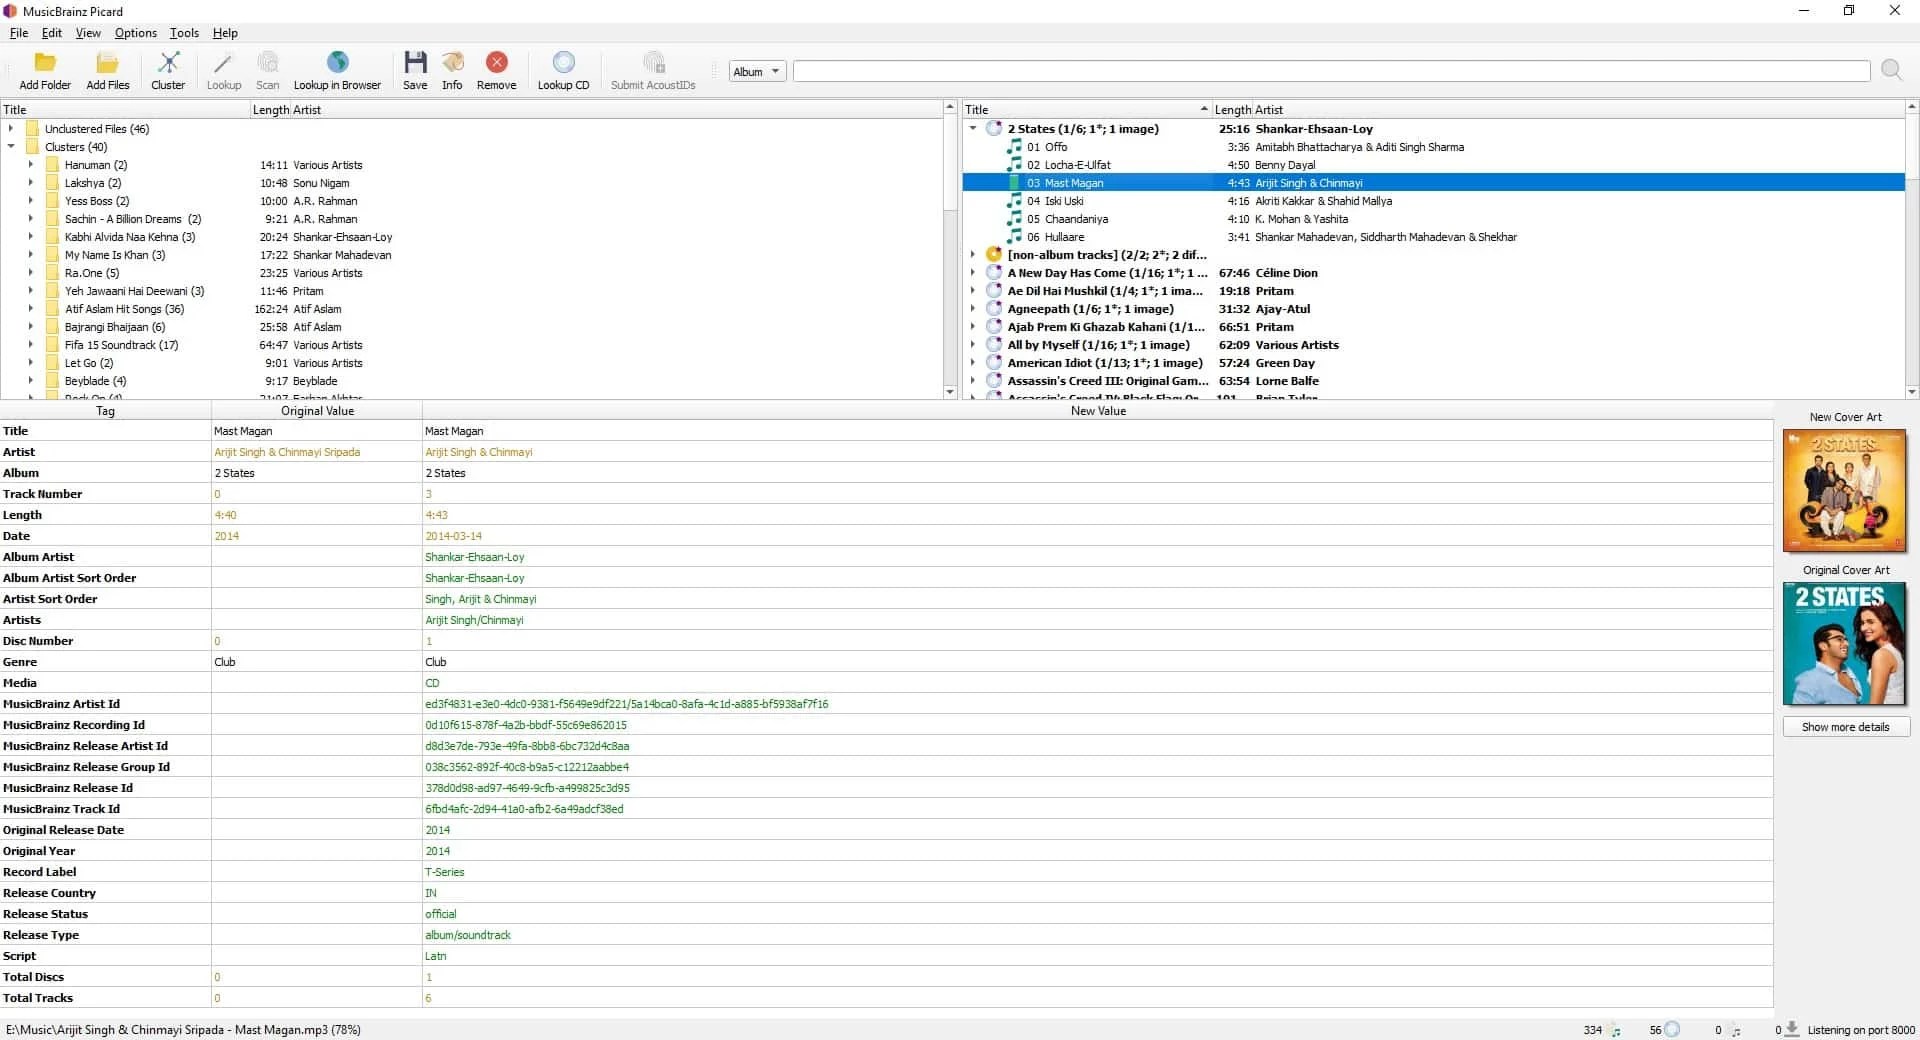Click the Show more details button
The image size is (1920, 1040).
click(1845, 727)
